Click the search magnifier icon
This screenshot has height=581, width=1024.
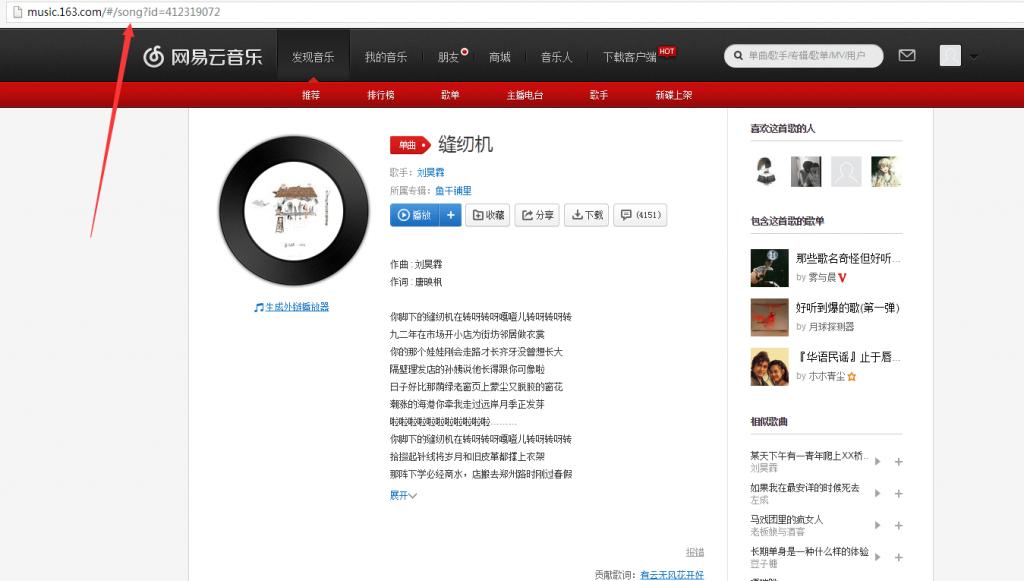738,55
